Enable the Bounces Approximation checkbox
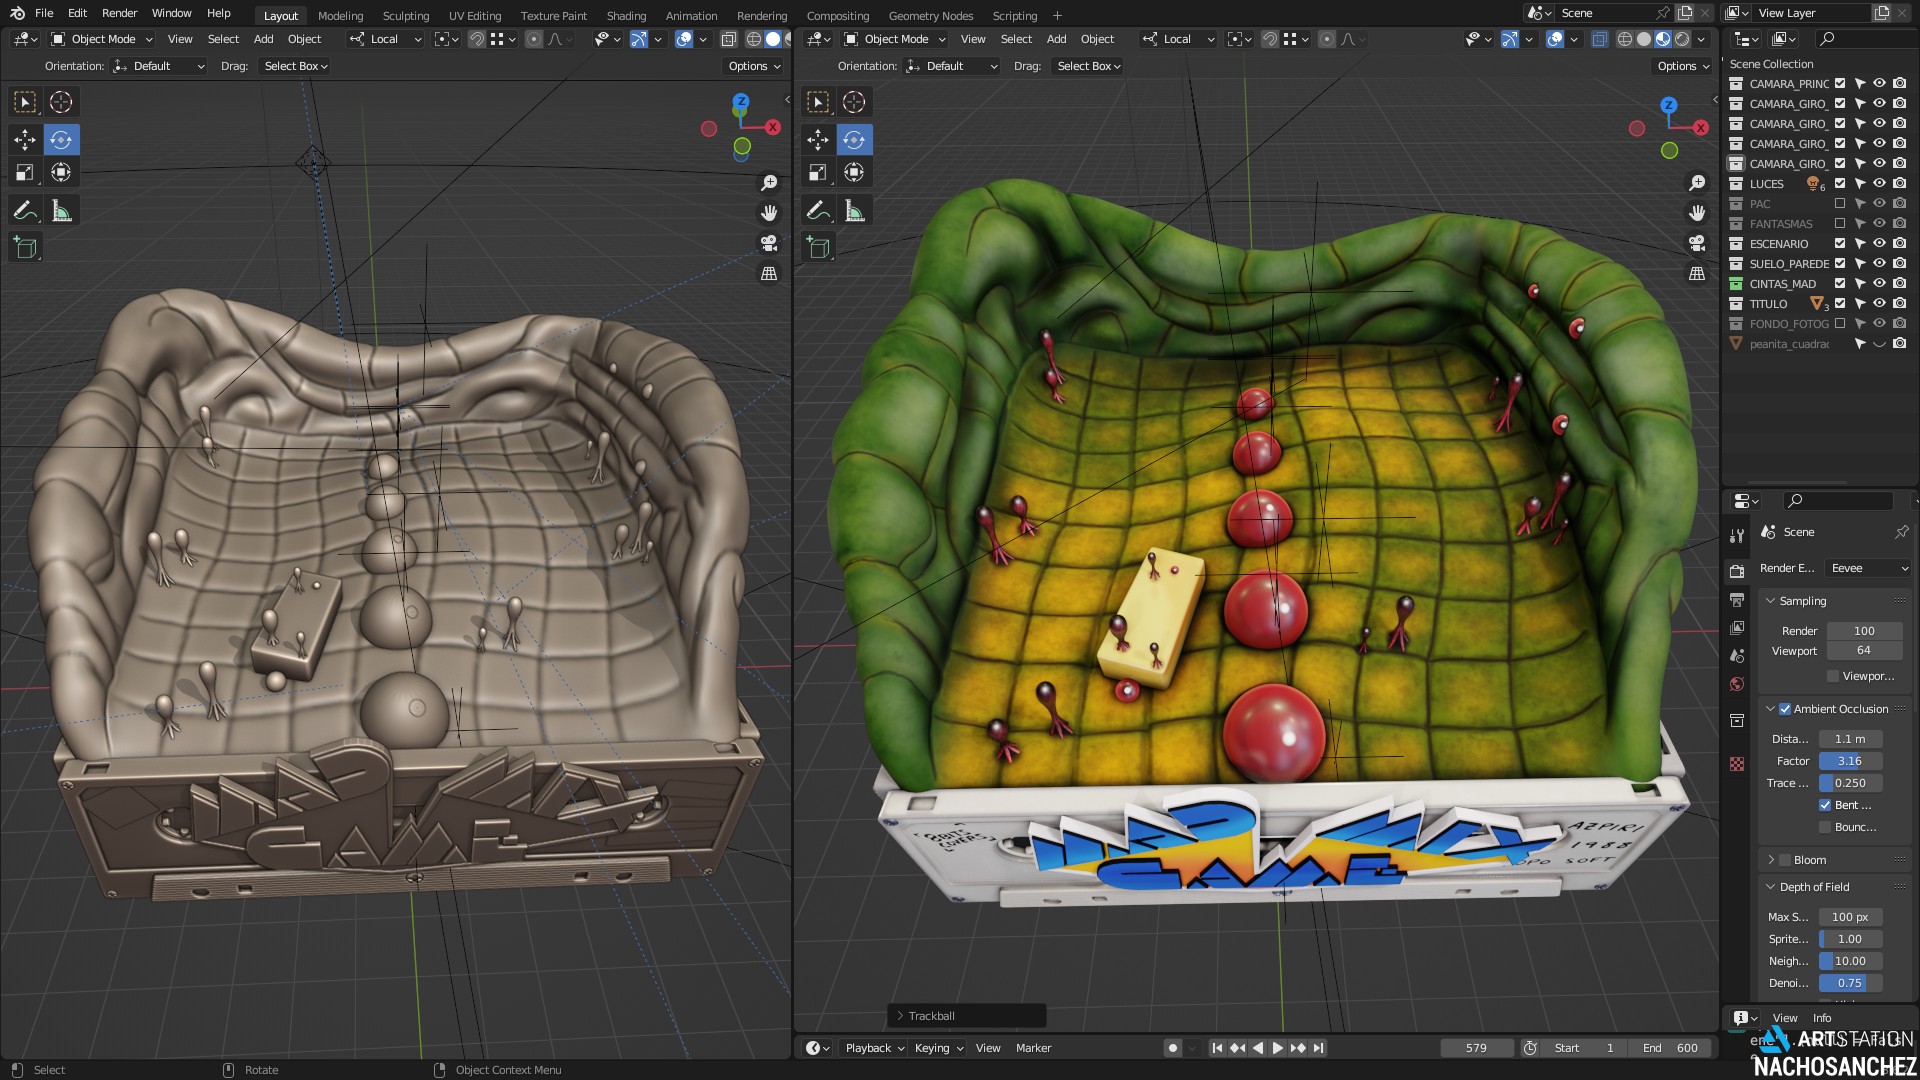 pyautogui.click(x=1825, y=827)
